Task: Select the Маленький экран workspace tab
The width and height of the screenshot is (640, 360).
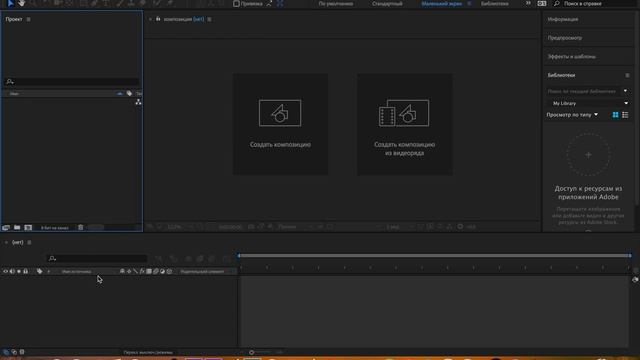Action: [442, 4]
